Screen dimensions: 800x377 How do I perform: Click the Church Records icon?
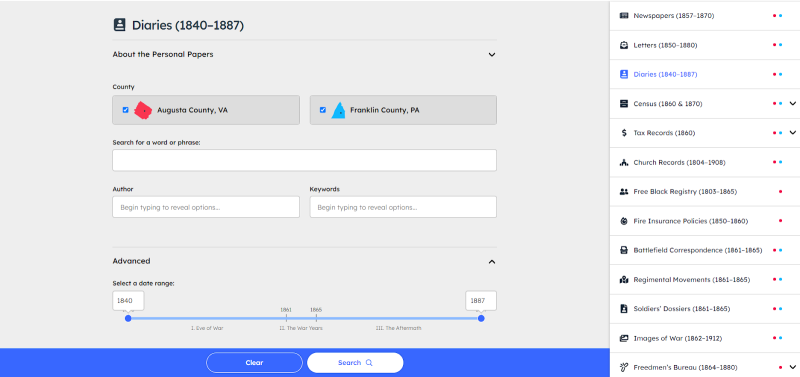click(623, 163)
